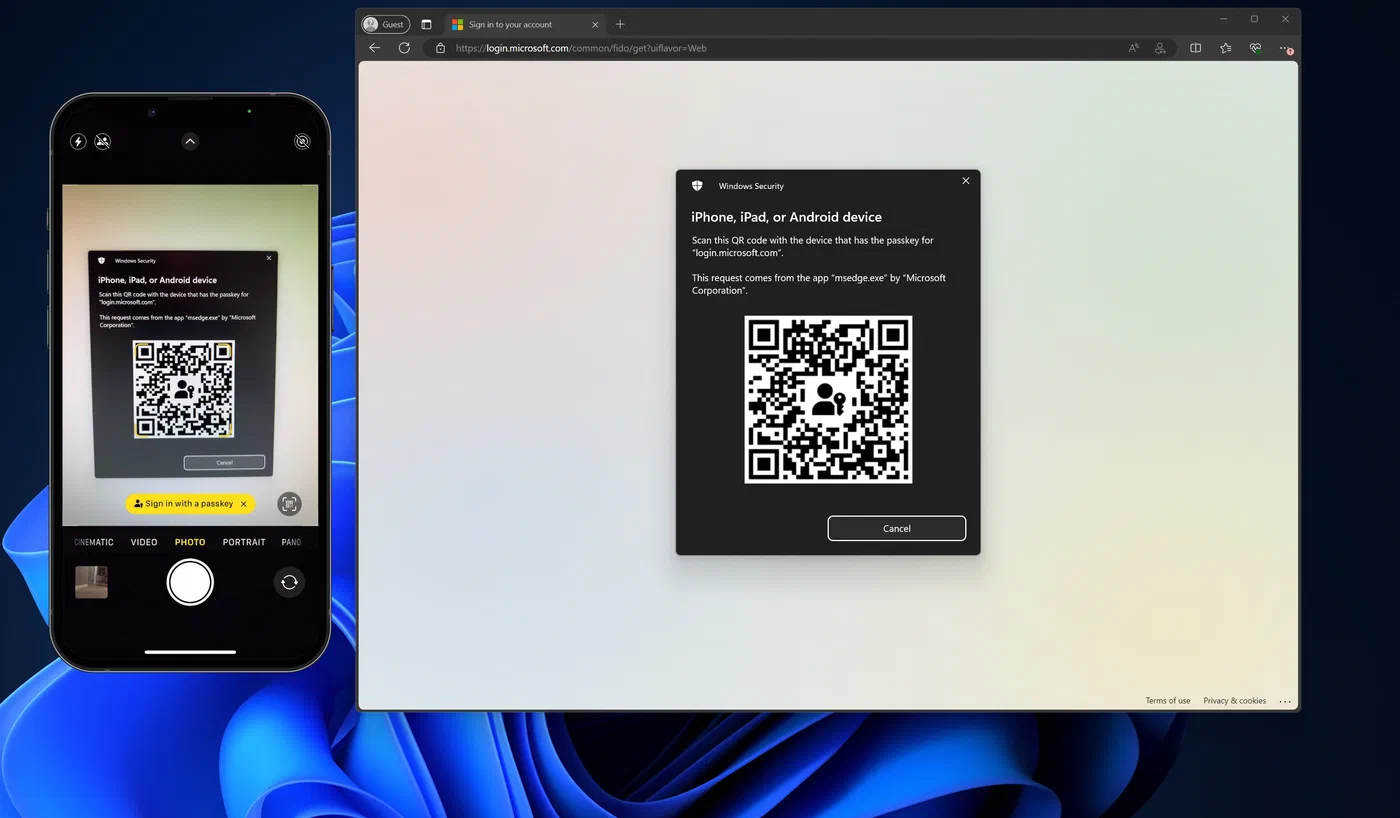Image resolution: width=1400 pixels, height=818 pixels.
Task: Open Edge tab actions menu icon
Action: click(426, 24)
